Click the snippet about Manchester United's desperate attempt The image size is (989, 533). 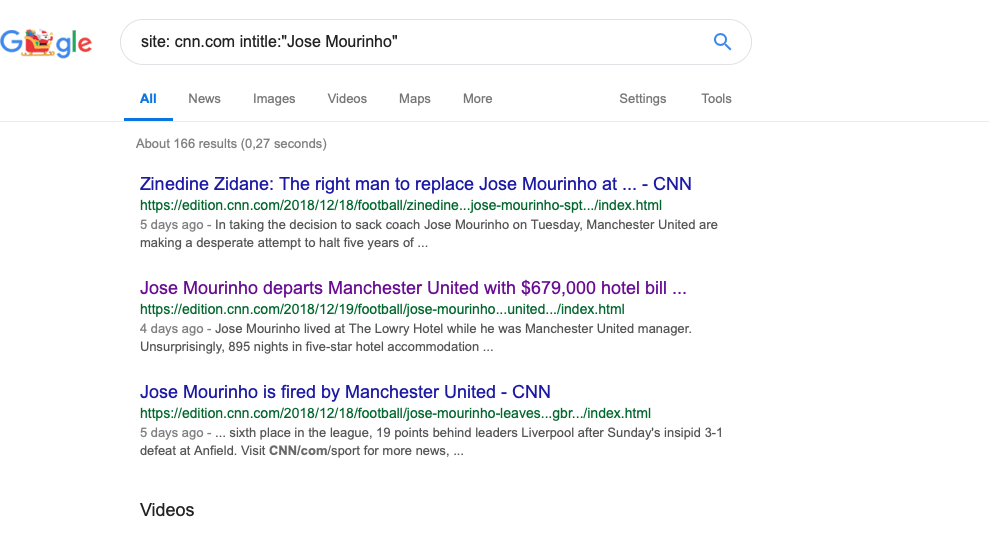pos(429,233)
